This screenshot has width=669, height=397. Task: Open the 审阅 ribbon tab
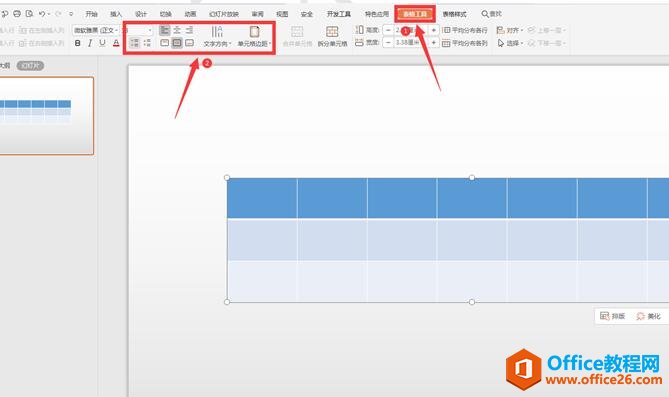[257, 14]
